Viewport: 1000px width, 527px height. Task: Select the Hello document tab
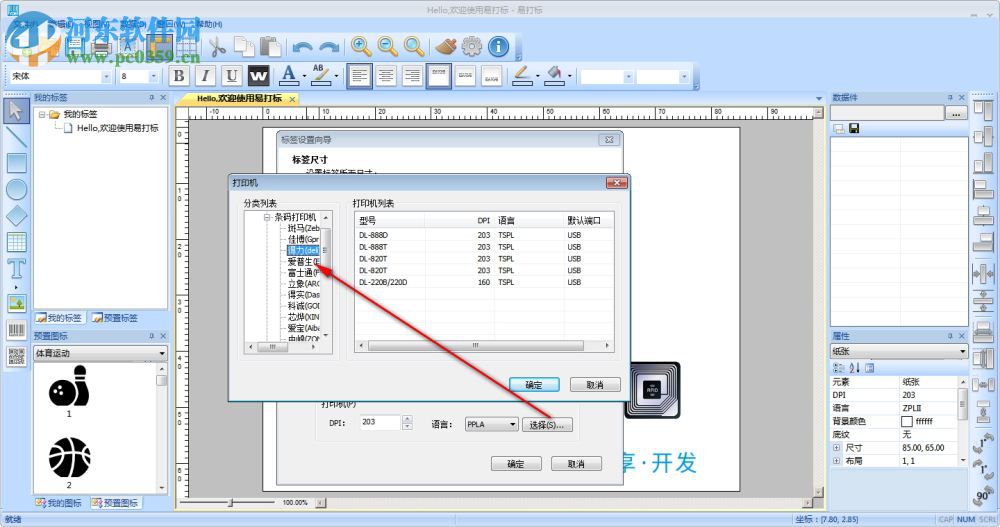click(239, 99)
